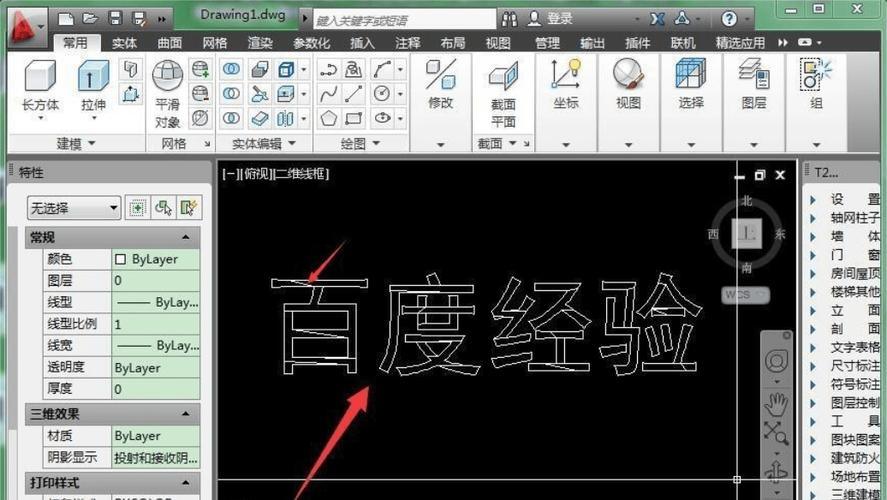Collapse the 三维效果 section
Screen dimensions: 887x500
point(186,414)
